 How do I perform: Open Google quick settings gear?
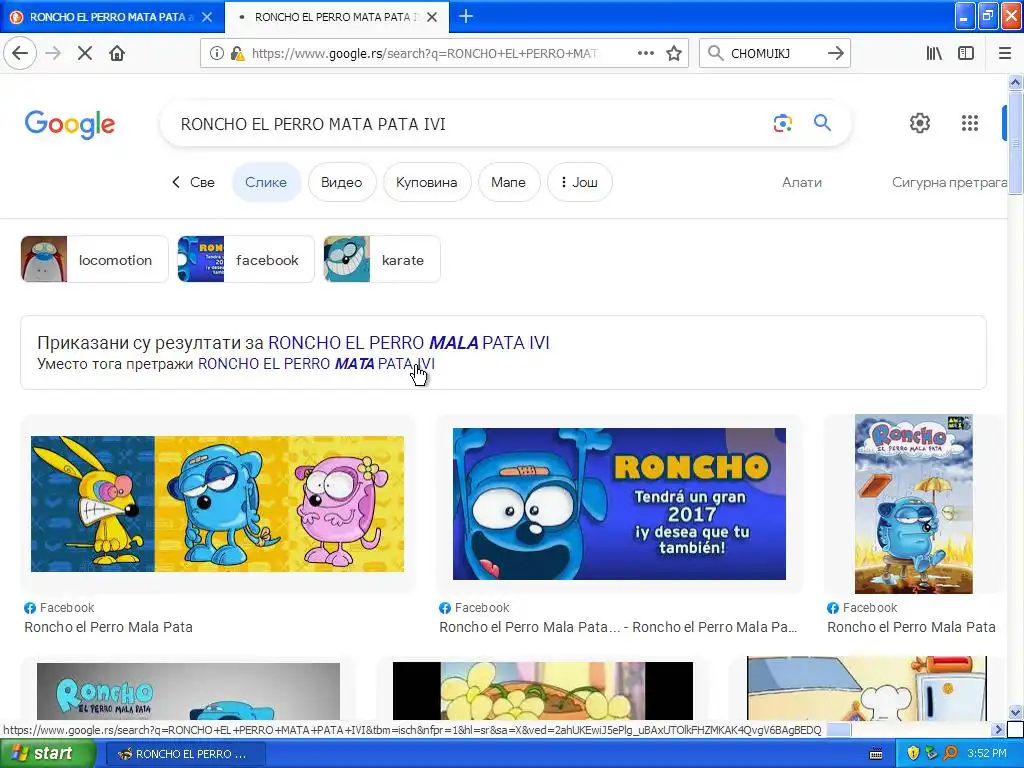[x=920, y=123]
